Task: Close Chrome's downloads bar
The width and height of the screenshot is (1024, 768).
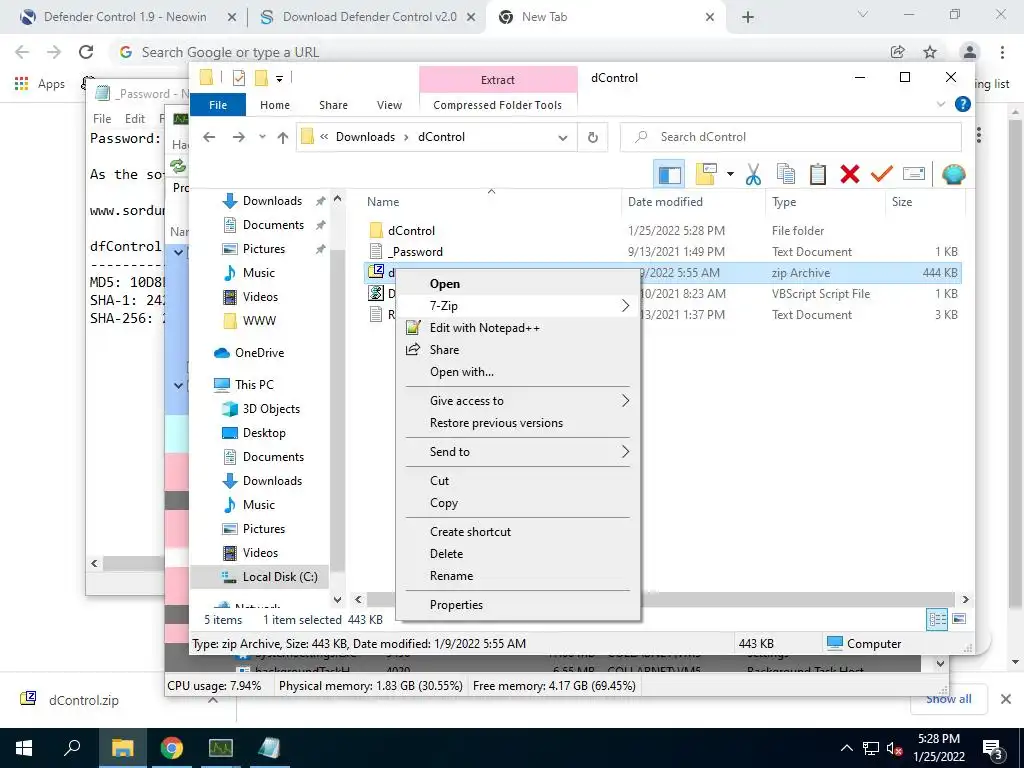Action: 1006,699
